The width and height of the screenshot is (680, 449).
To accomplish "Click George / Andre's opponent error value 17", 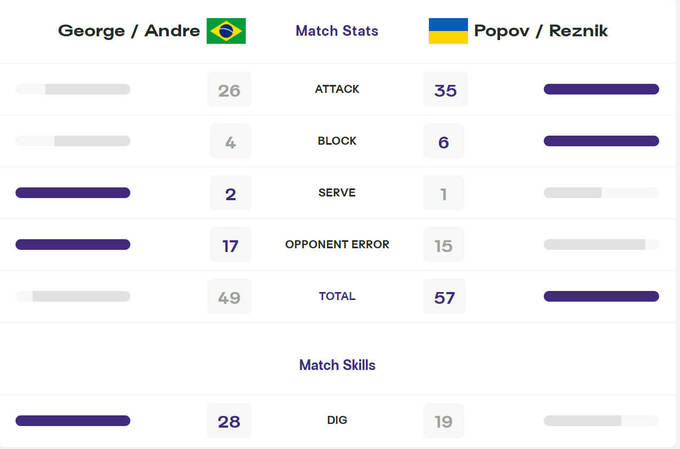I will pyautogui.click(x=230, y=245).
